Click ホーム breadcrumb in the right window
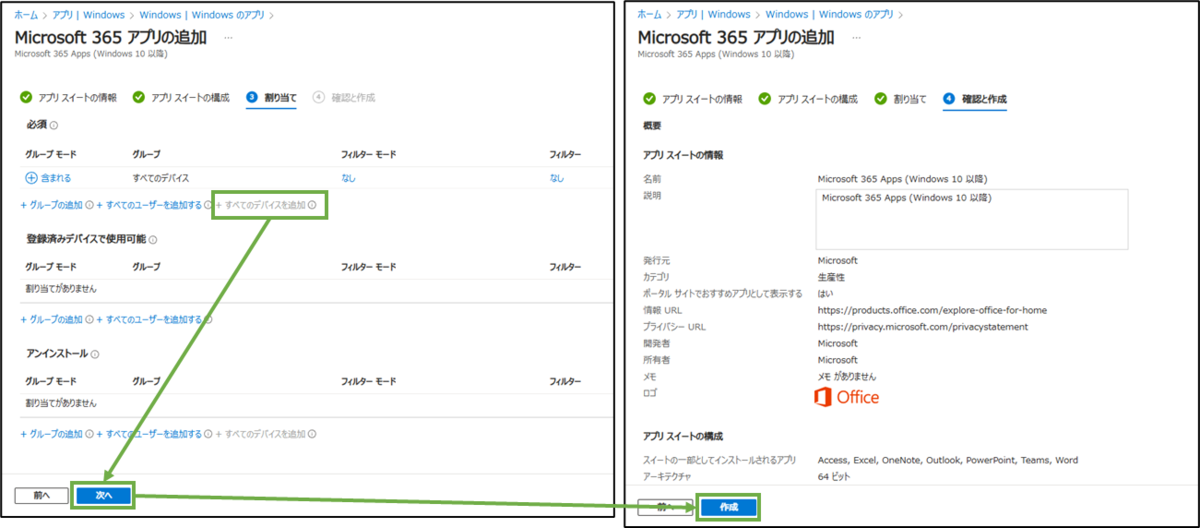 point(649,14)
